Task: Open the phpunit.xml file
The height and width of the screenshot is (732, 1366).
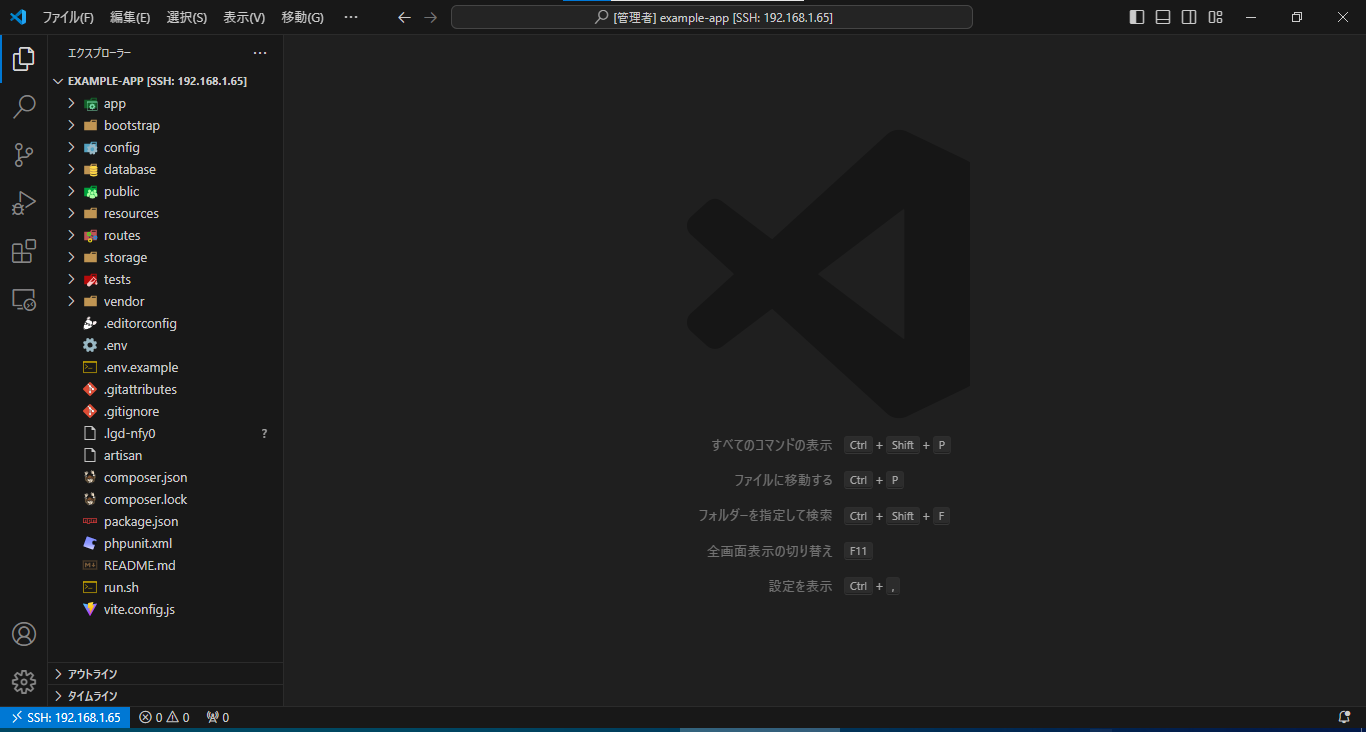Action: click(x=166, y=544)
